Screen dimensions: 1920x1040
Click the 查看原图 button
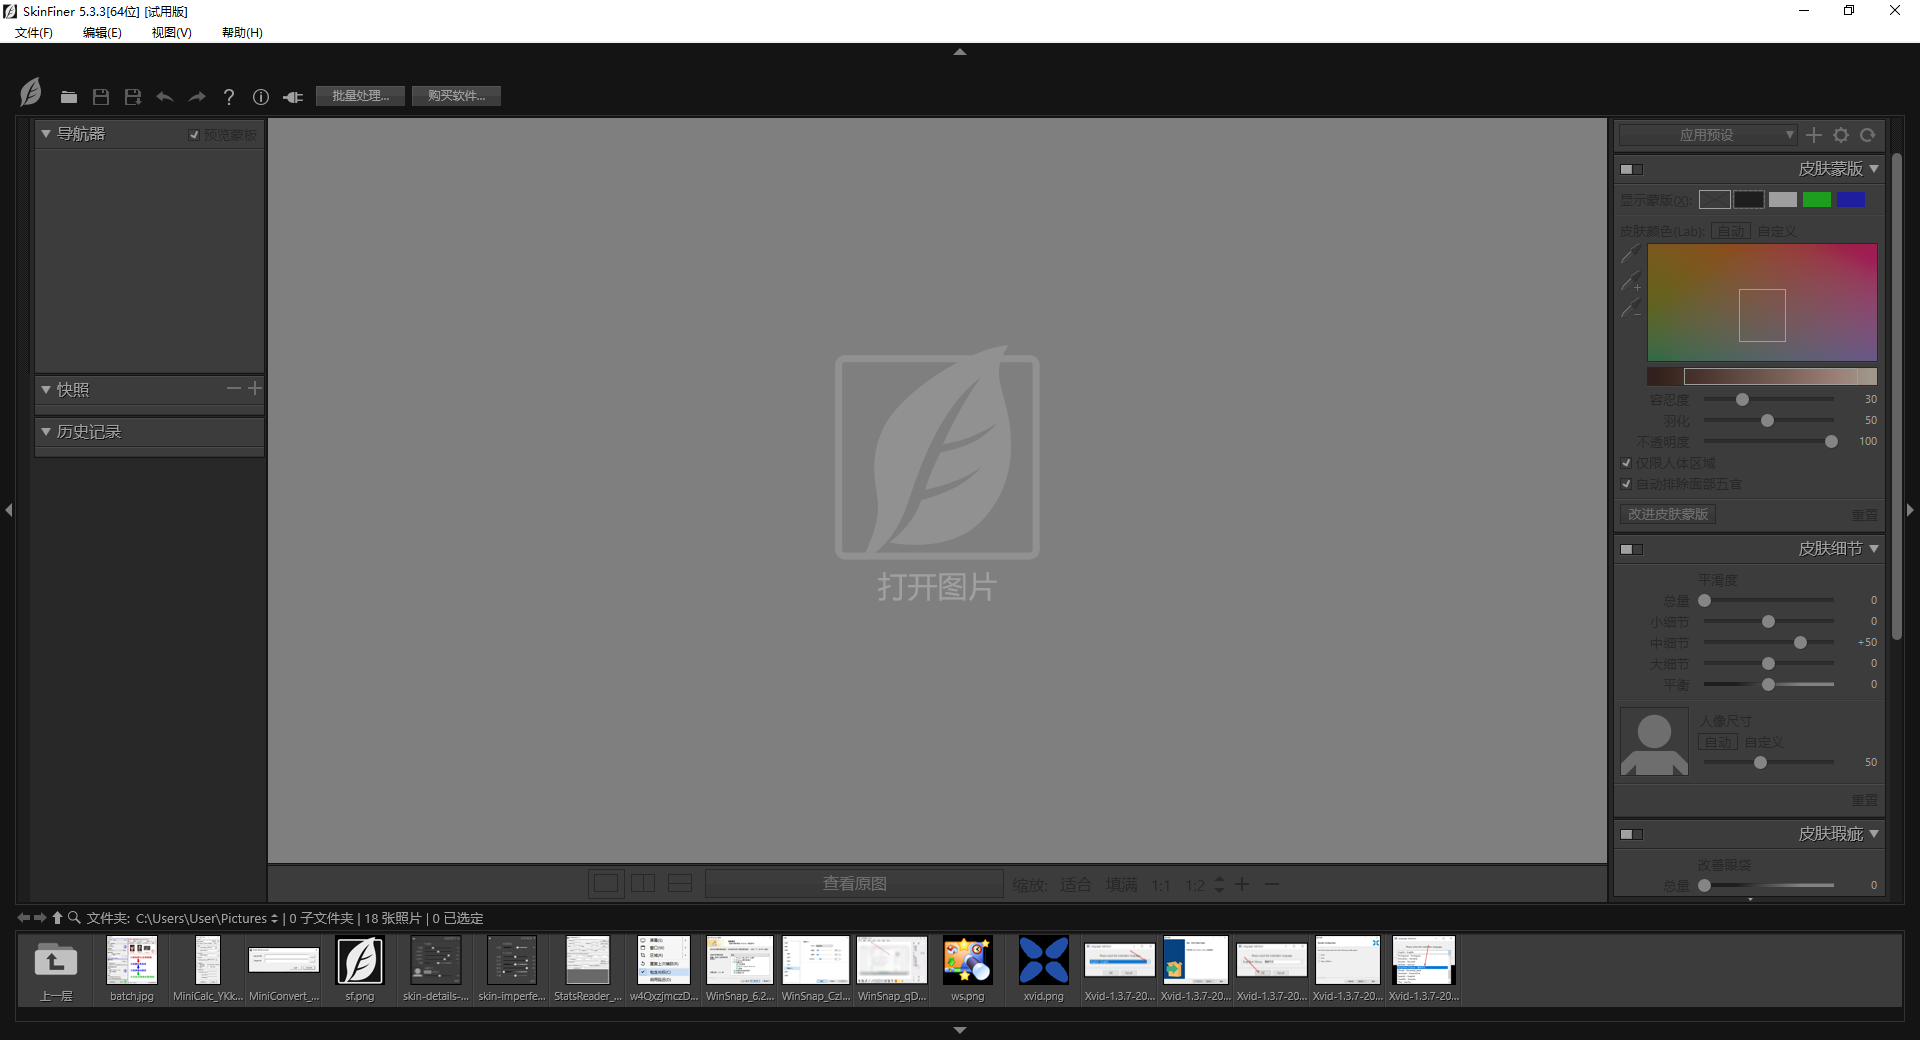pos(854,884)
